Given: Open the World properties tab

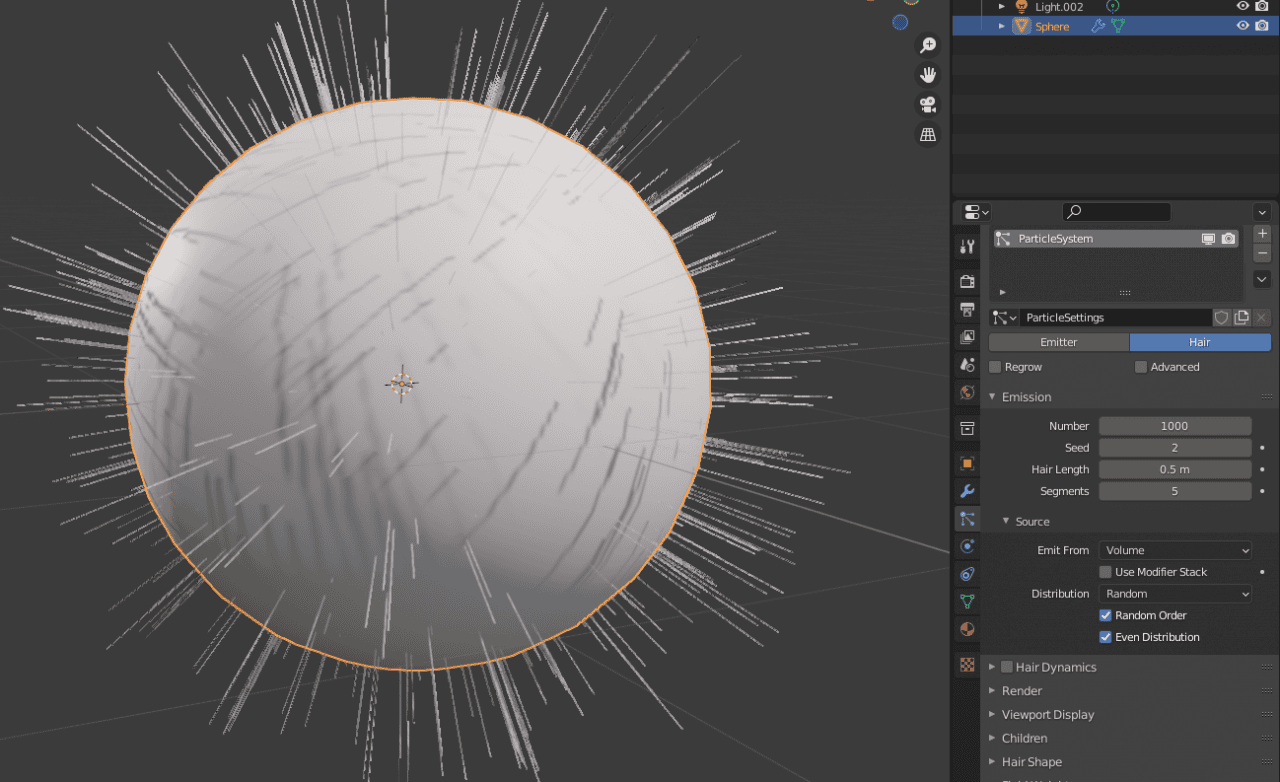Looking at the screenshot, I should (x=966, y=393).
